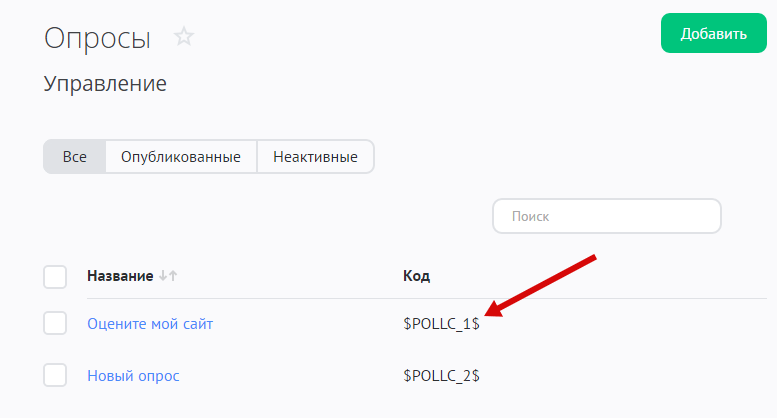Viewport: 777px width, 418px height.
Task: Click the Управление subtitle
Action: tap(105, 85)
